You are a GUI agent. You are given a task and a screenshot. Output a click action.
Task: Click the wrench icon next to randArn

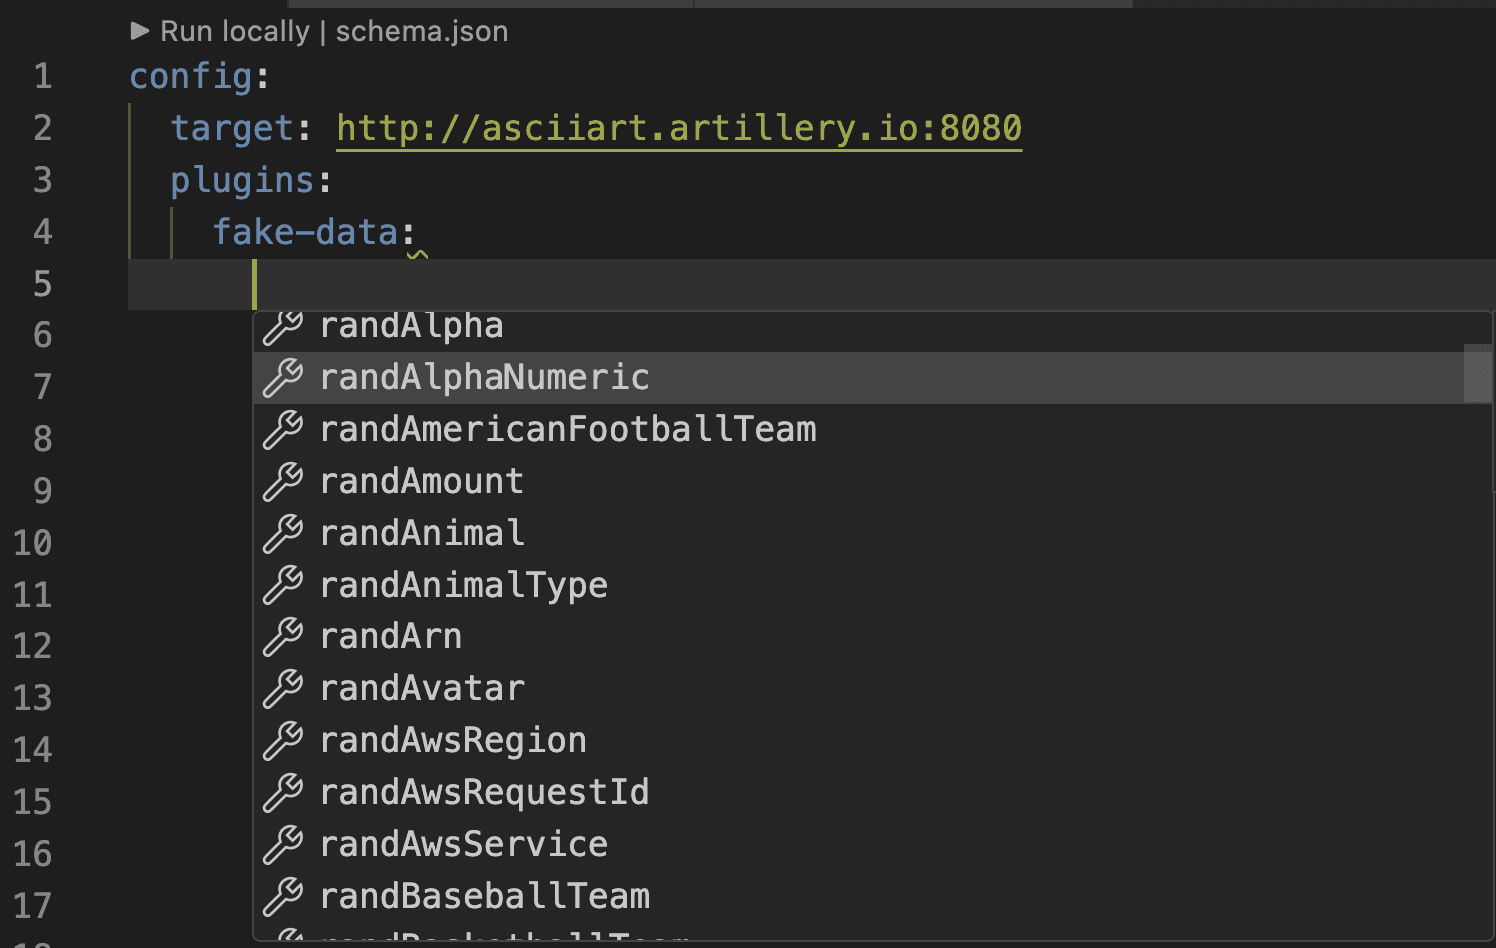282,636
